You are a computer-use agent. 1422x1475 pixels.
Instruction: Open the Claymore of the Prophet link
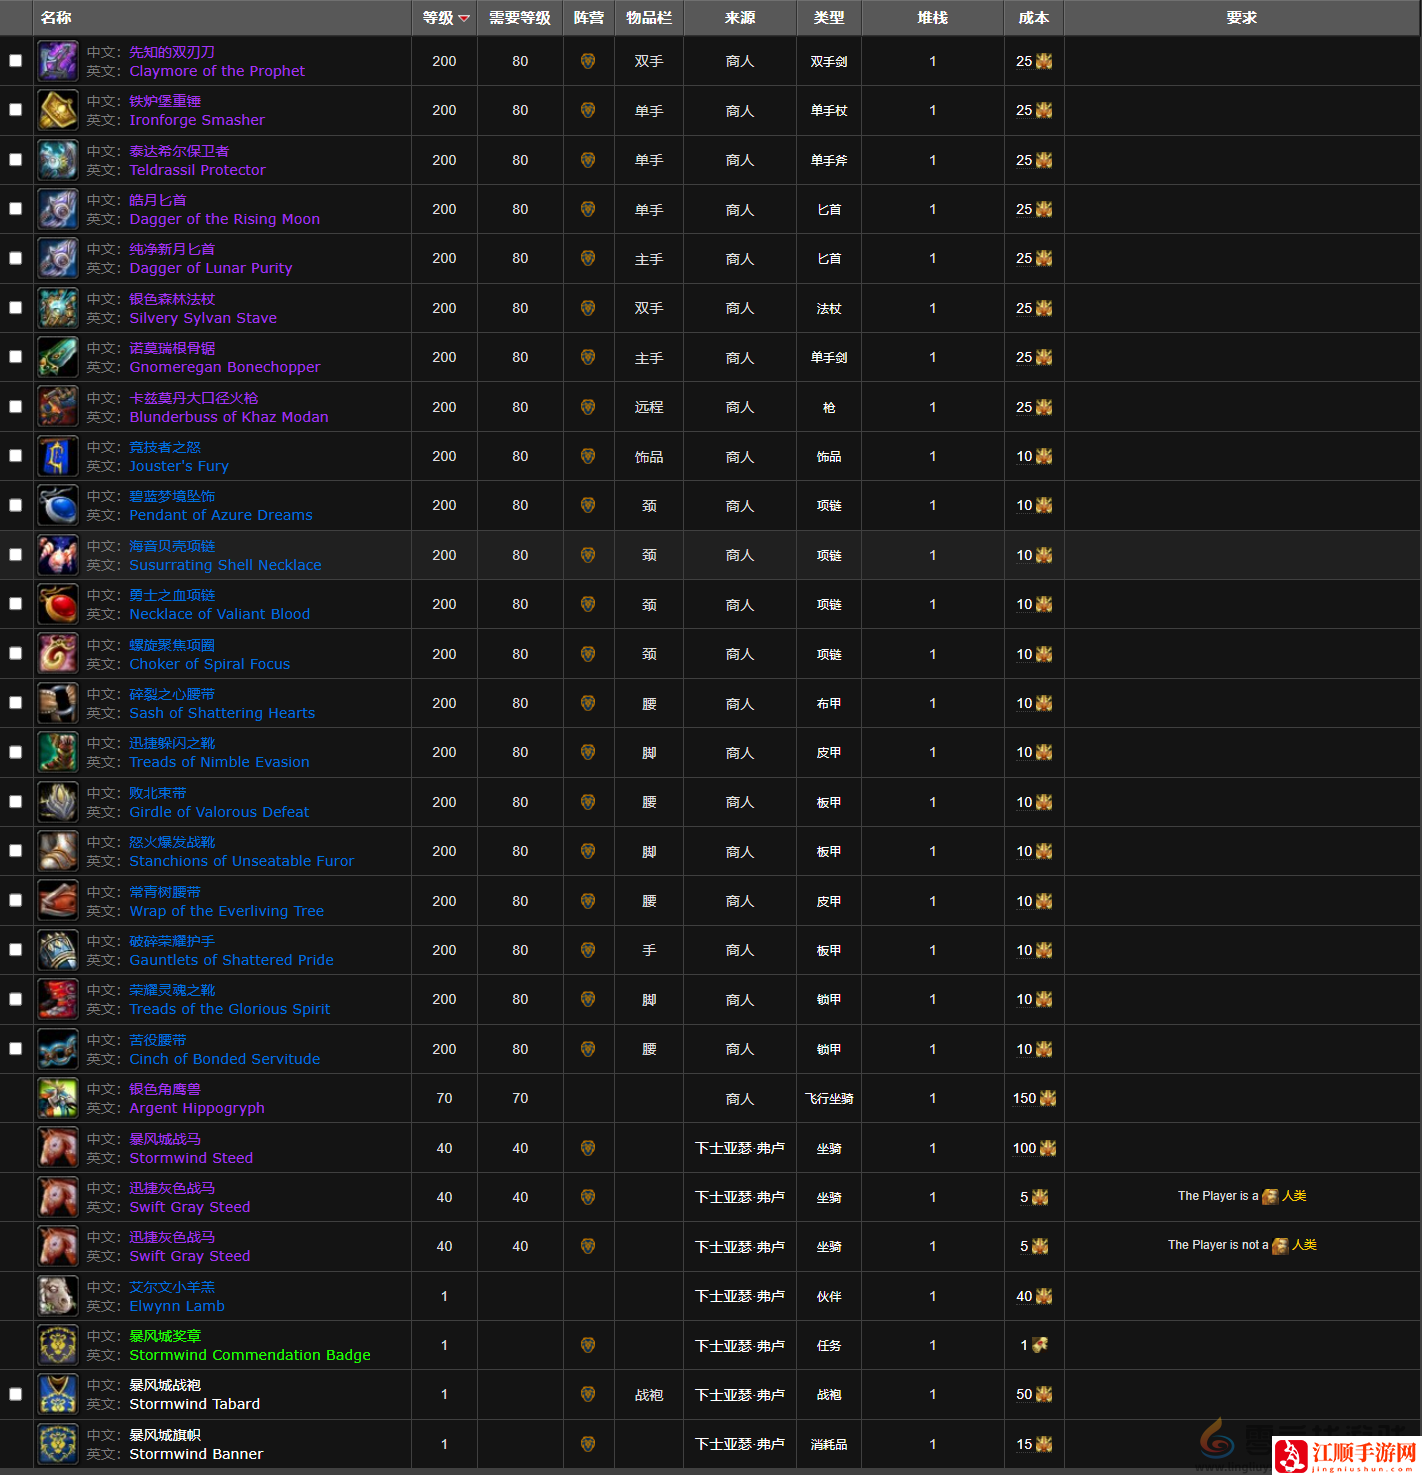(x=217, y=71)
